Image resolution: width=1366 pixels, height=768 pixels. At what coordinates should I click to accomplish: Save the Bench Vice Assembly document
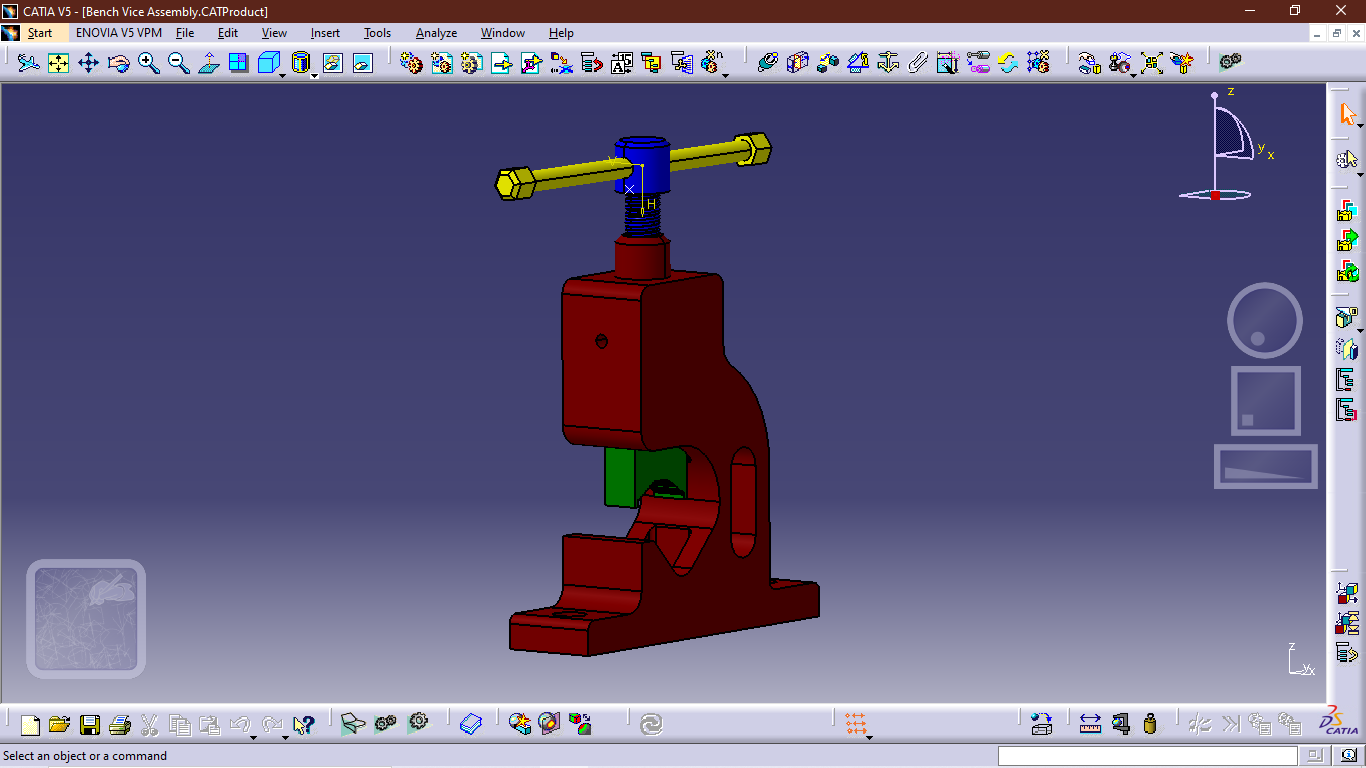(x=89, y=723)
